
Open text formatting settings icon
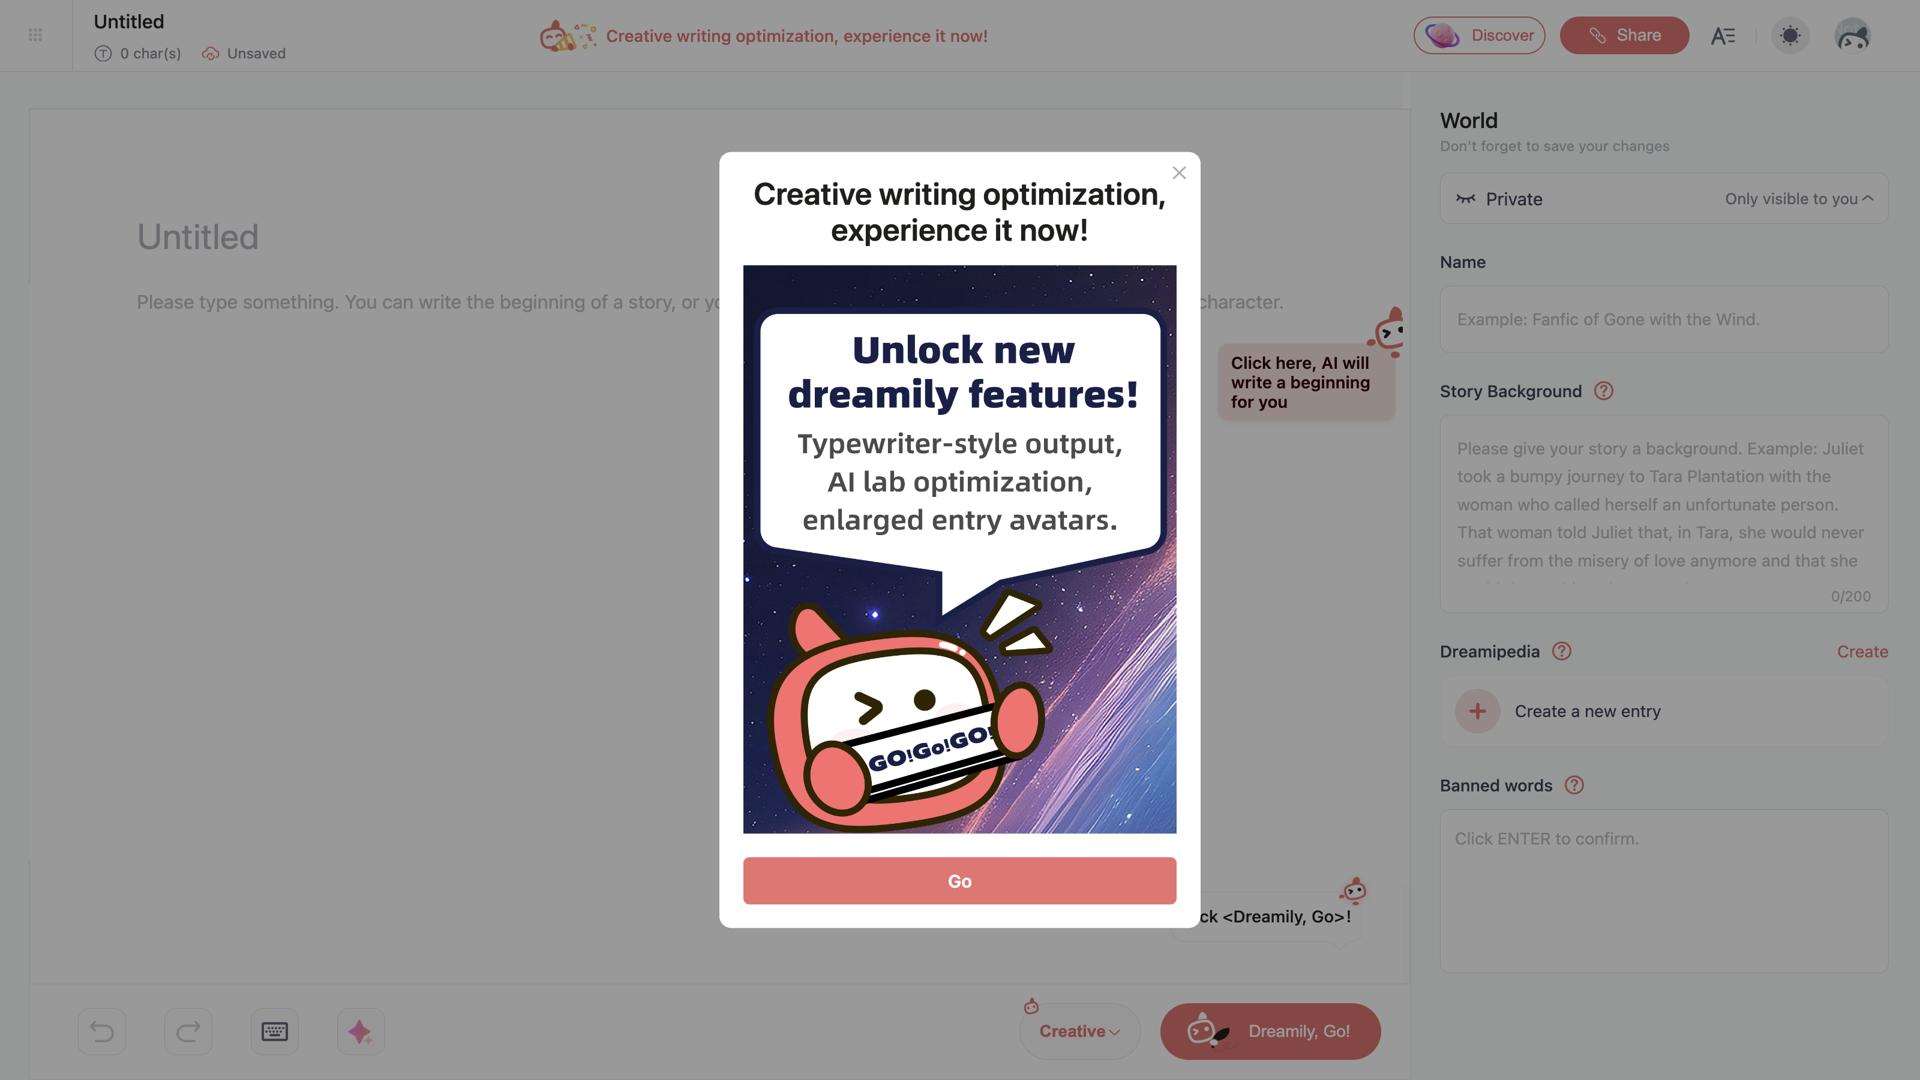[1722, 36]
